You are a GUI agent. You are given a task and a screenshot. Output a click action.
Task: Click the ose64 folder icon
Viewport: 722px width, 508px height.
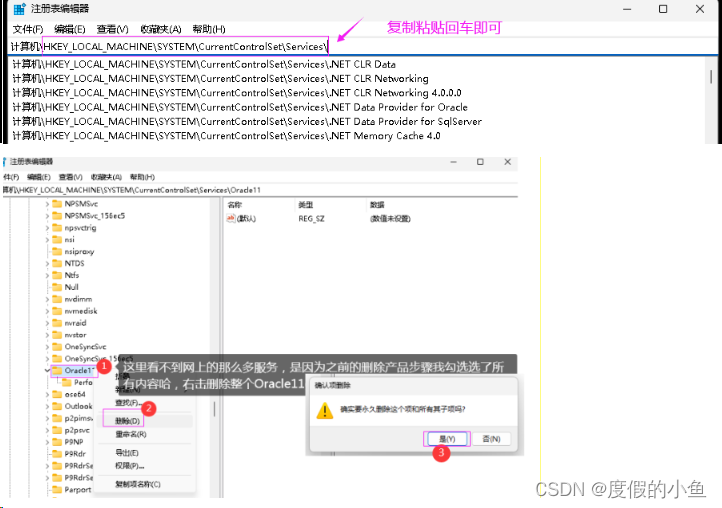pos(57,394)
